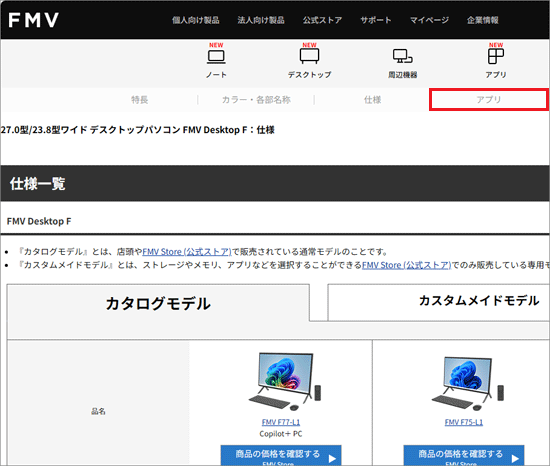Image resolution: width=550 pixels, height=466 pixels.
Task: Open the FMV F77-L1 product link
Action: [x=281, y=422]
